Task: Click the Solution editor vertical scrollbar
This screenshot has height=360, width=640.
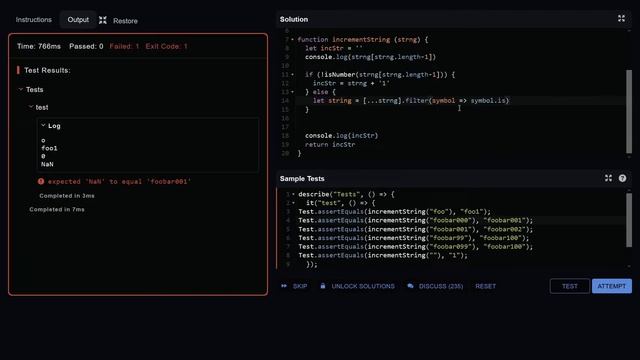Action: [x=629, y=111]
